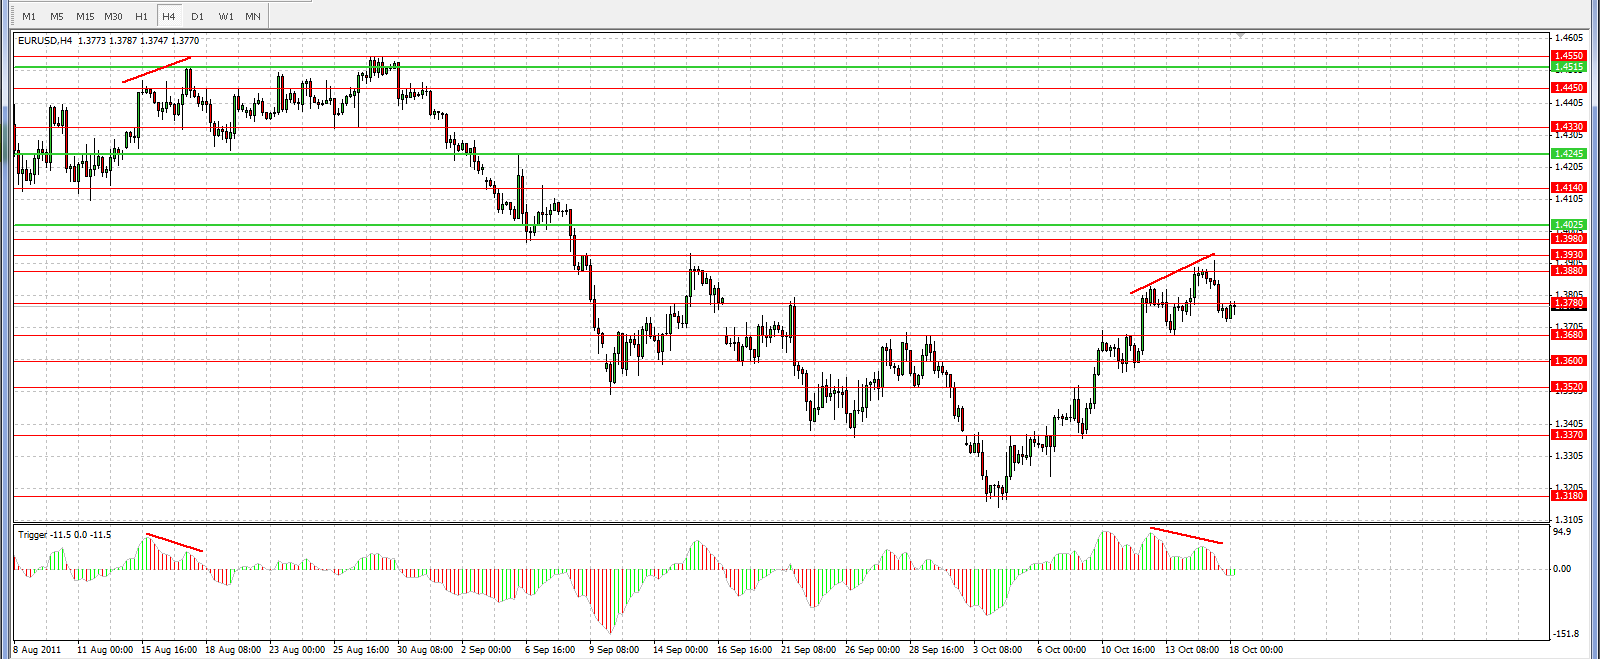Select the 1.4140 red price label
The image size is (1600, 659).
pos(1568,188)
